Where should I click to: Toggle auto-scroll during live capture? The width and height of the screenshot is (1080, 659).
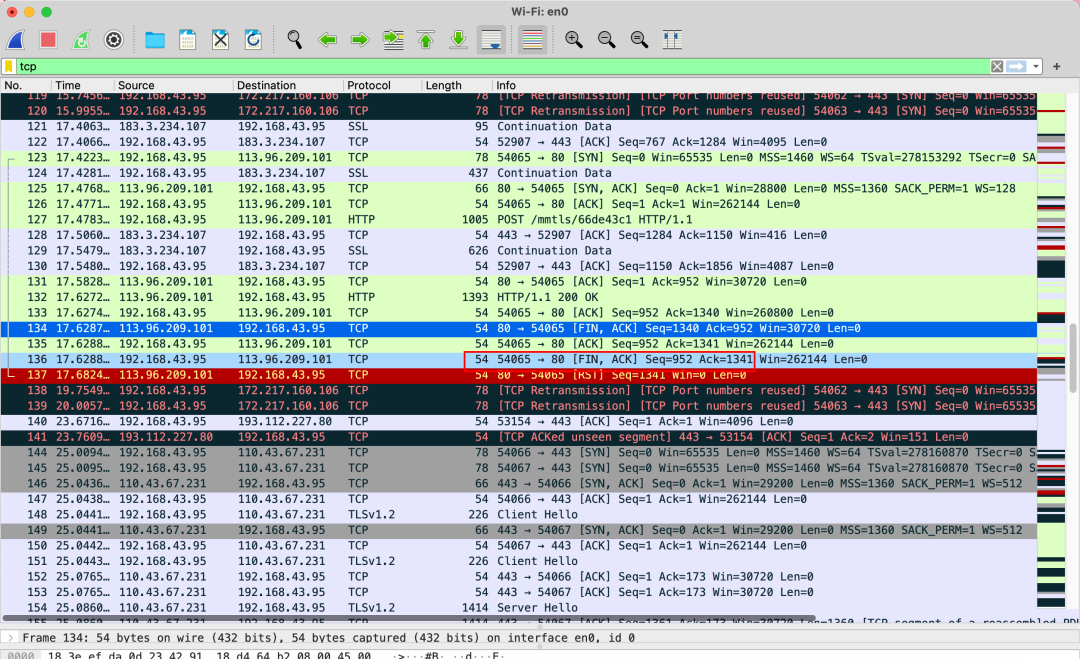[x=491, y=40]
